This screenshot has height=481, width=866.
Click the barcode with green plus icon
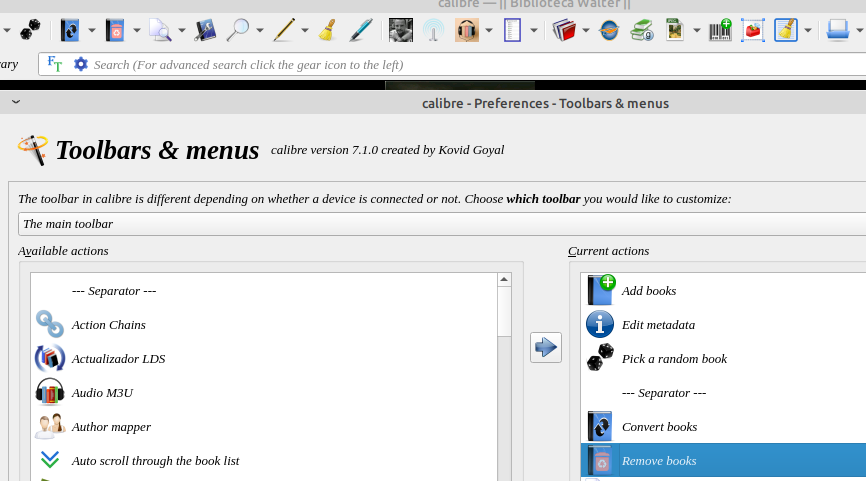click(720, 30)
